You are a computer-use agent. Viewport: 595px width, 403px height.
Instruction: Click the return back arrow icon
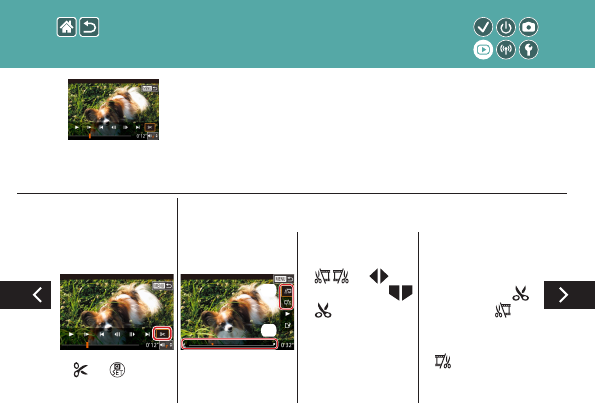tap(89, 27)
